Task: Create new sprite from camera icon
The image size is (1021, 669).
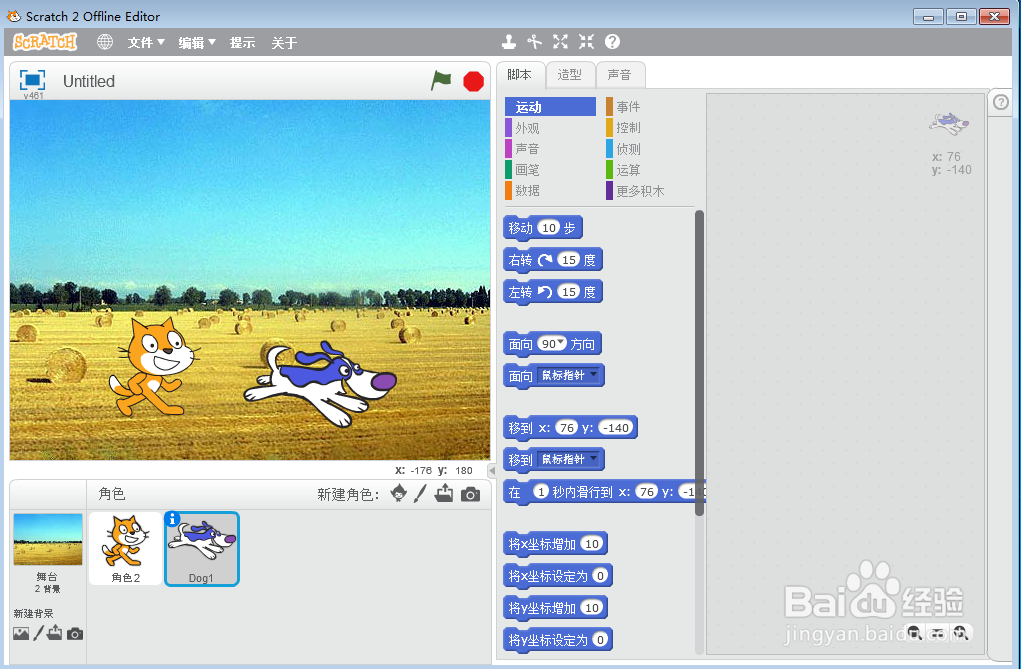Action: [x=470, y=494]
